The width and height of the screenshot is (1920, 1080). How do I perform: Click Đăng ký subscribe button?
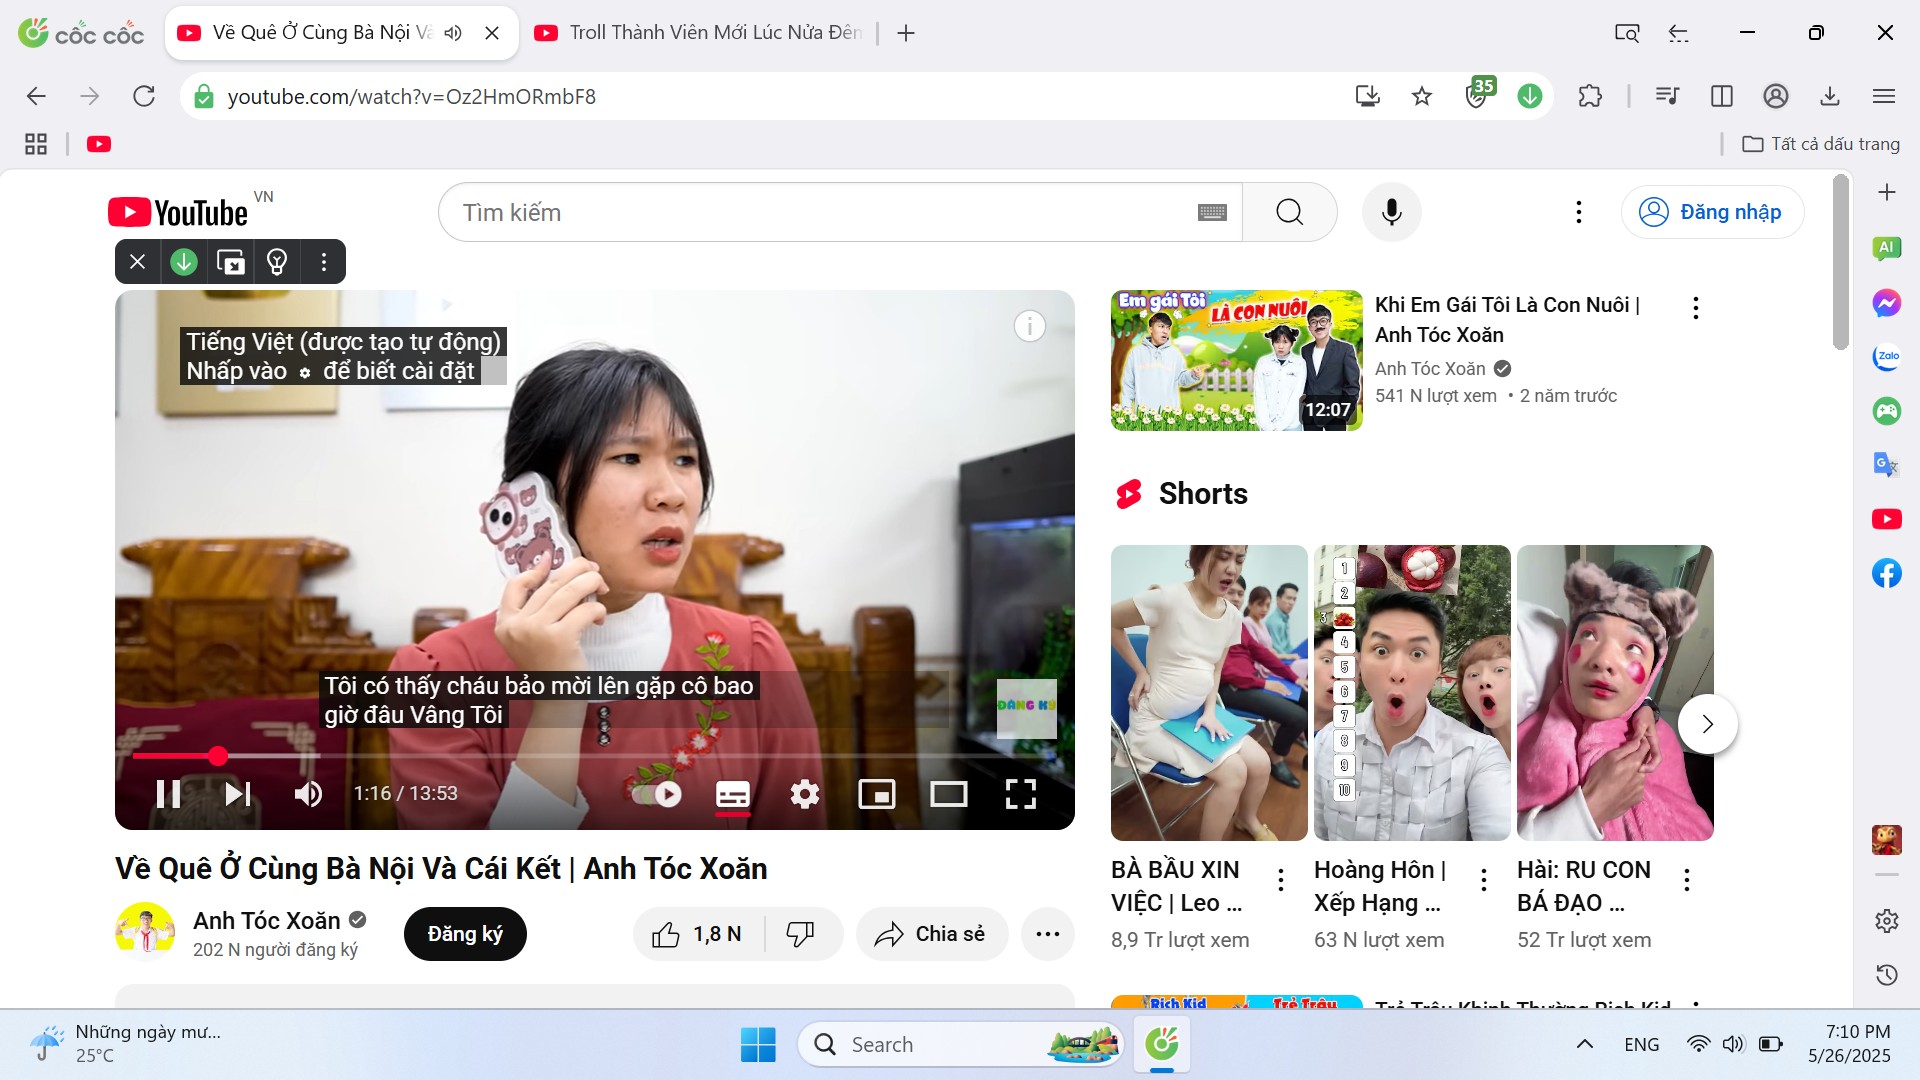465,934
